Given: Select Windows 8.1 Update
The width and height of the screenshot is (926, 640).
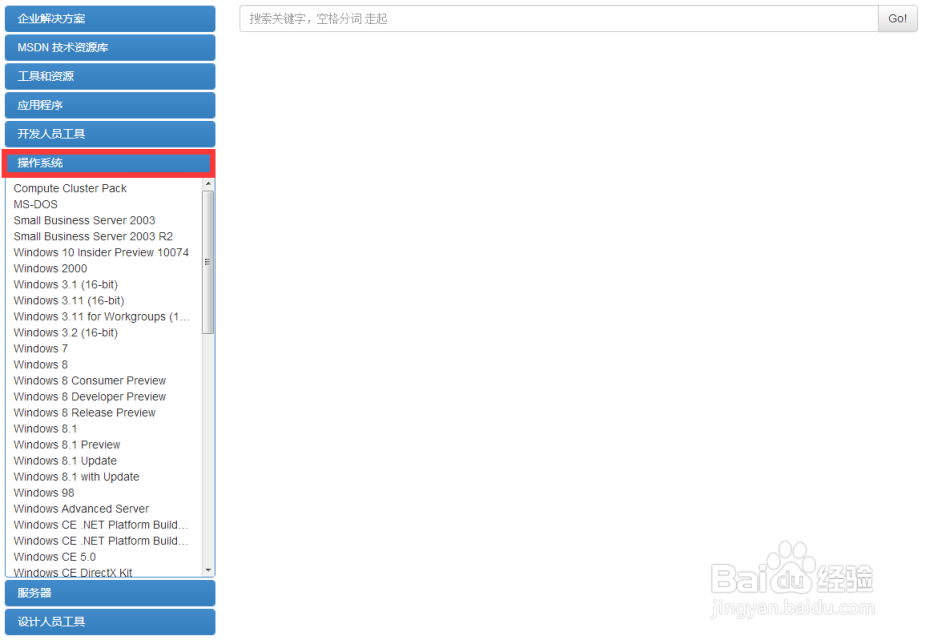Looking at the screenshot, I should 65,461.
